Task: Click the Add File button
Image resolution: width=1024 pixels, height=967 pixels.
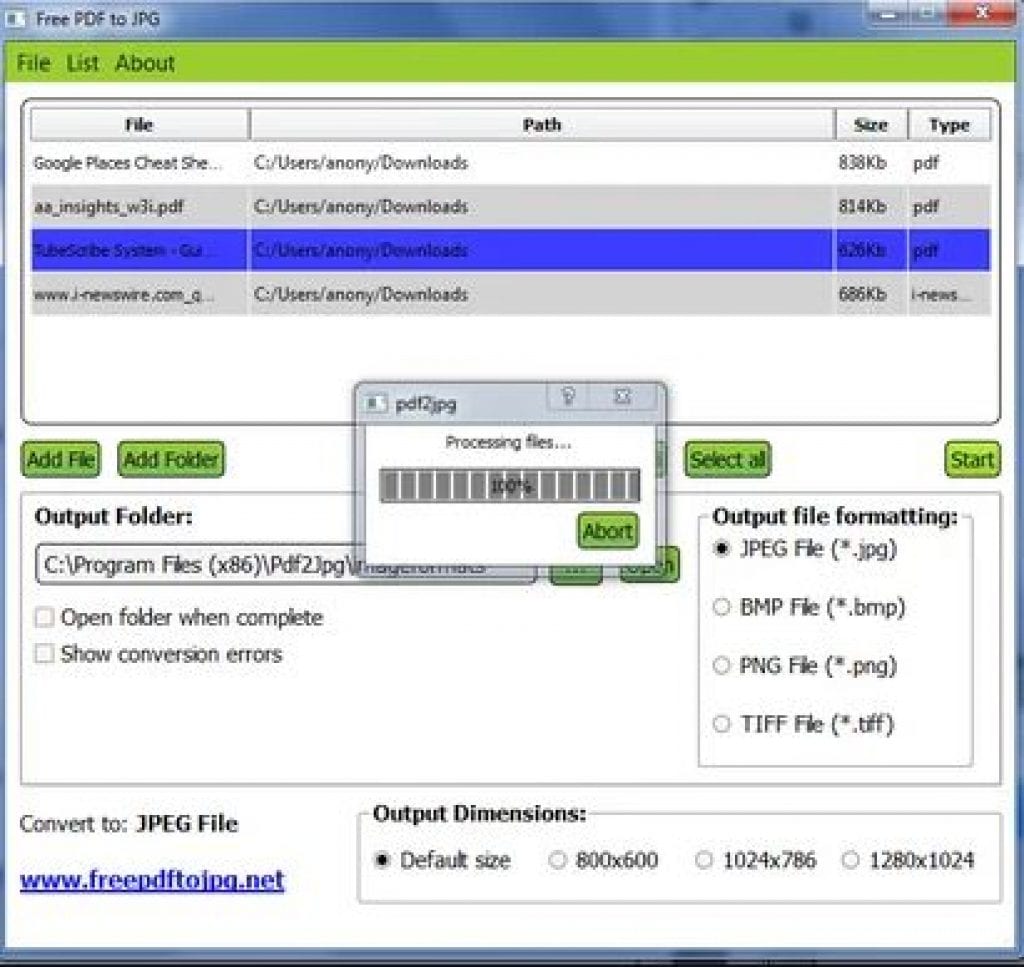Action: pyautogui.click(x=61, y=460)
